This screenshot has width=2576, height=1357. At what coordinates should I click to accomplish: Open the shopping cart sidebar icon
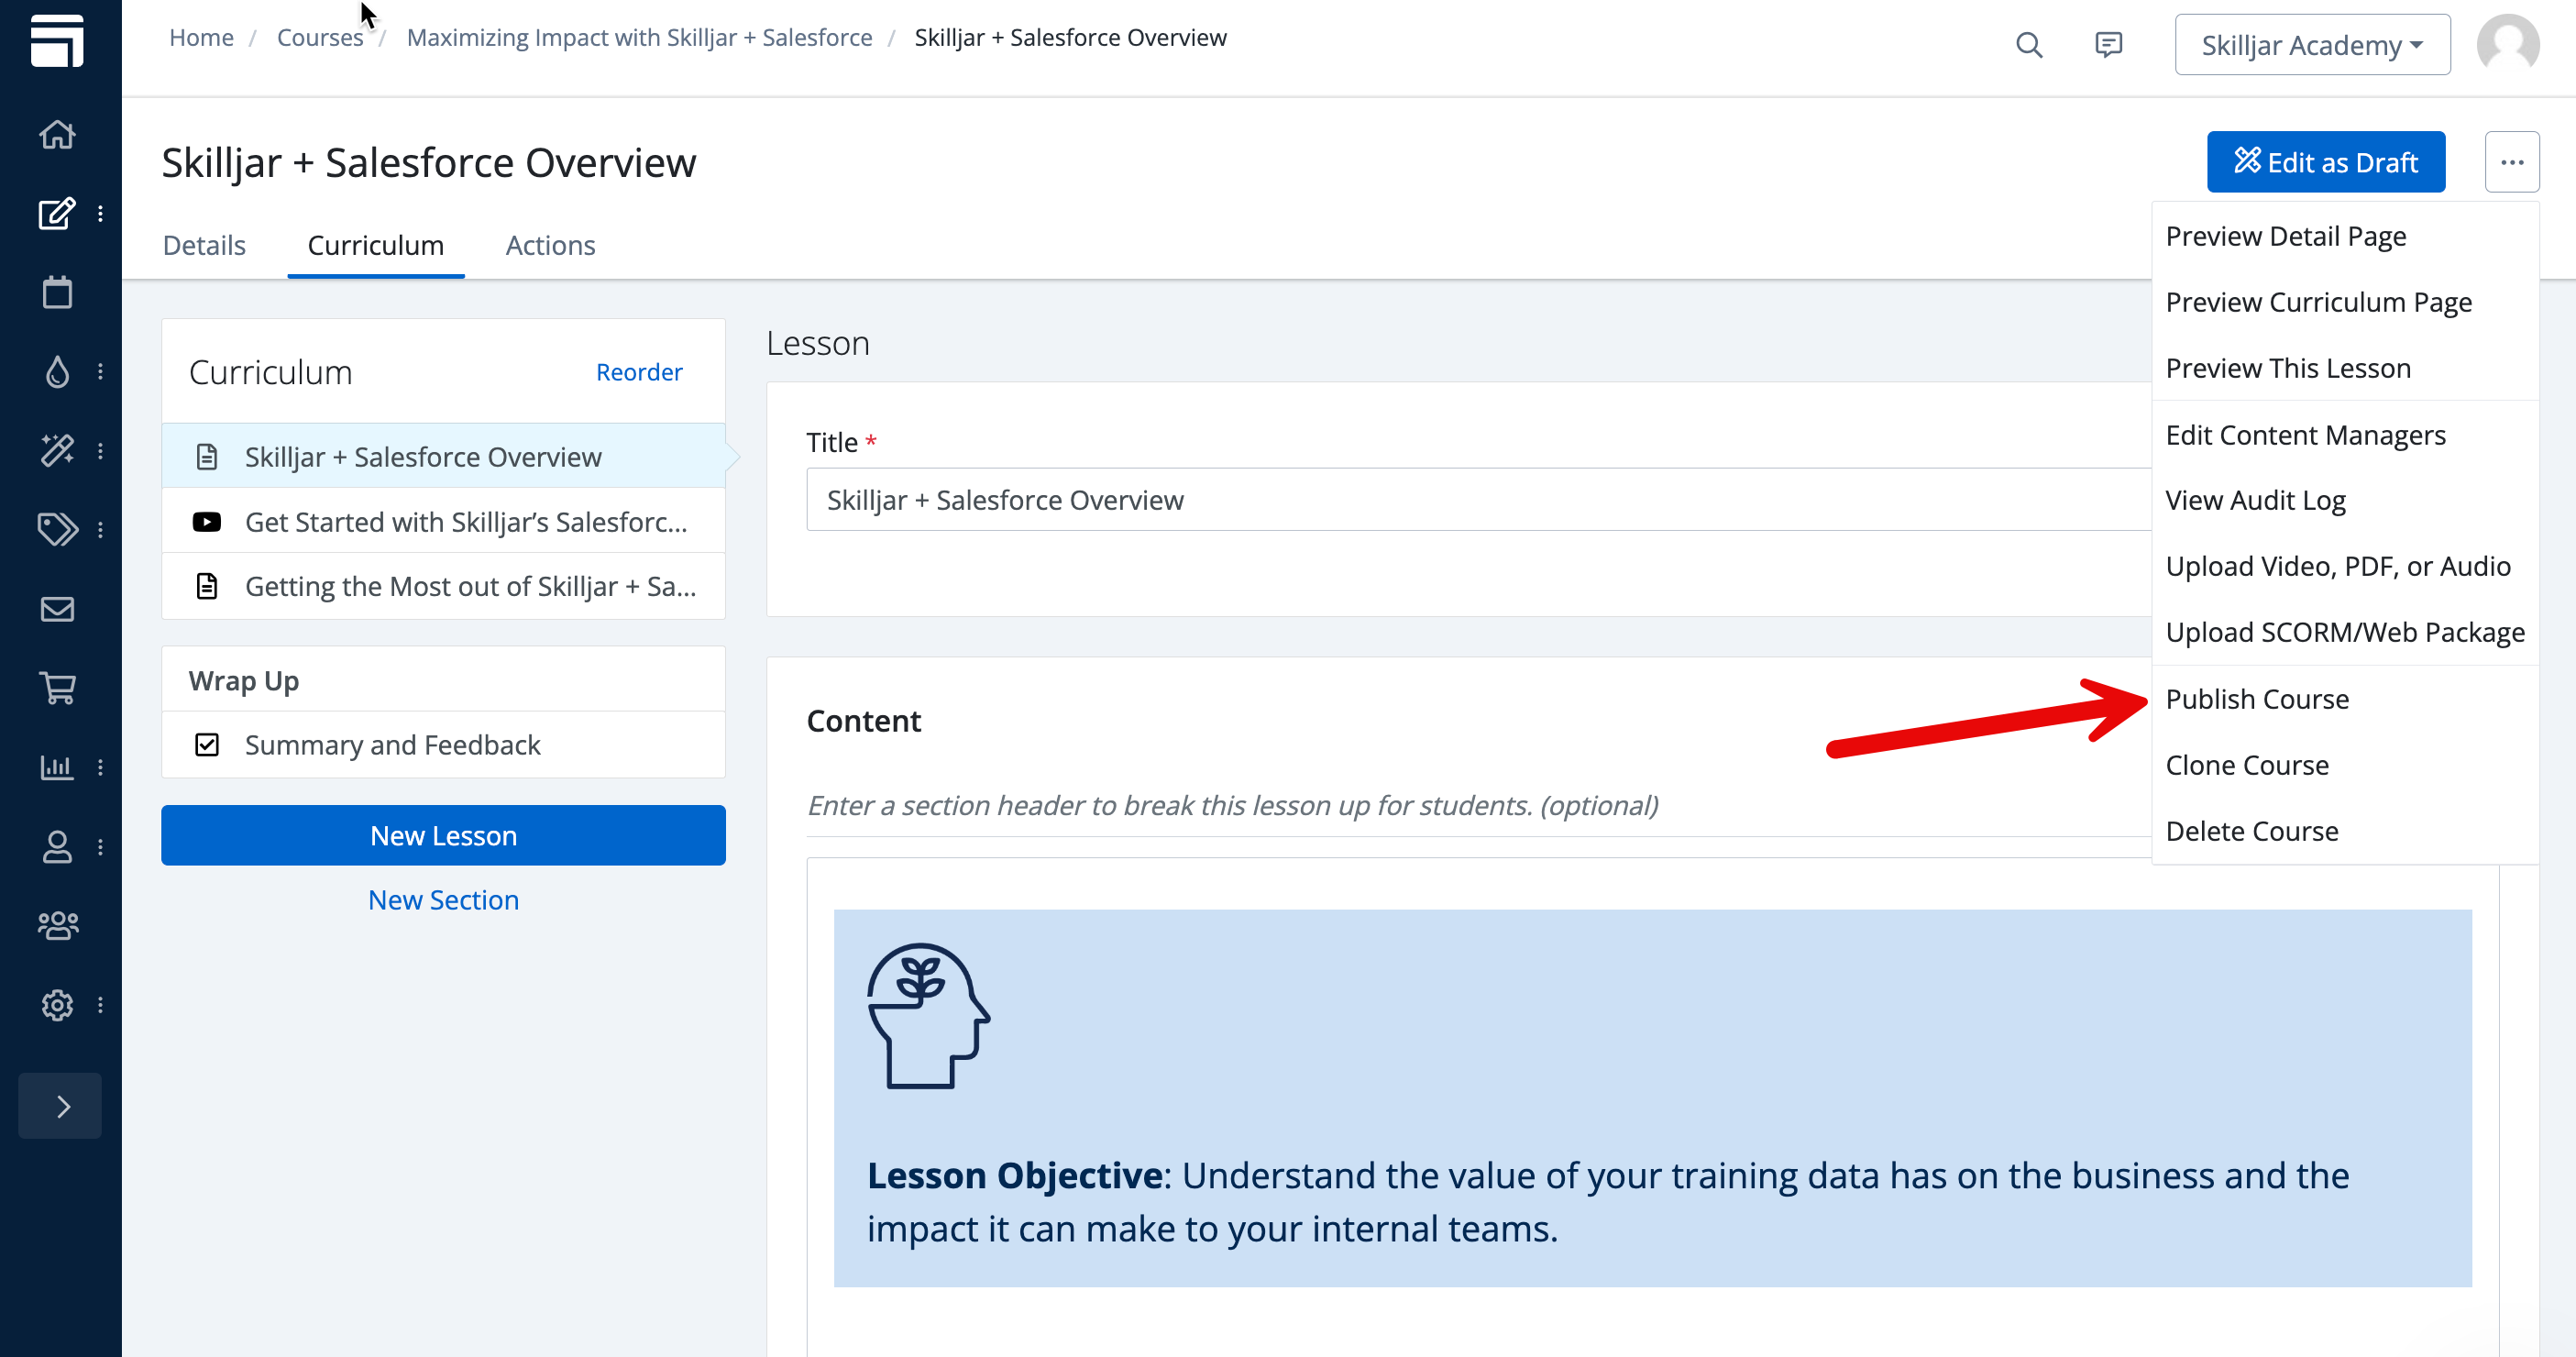click(57, 688)
